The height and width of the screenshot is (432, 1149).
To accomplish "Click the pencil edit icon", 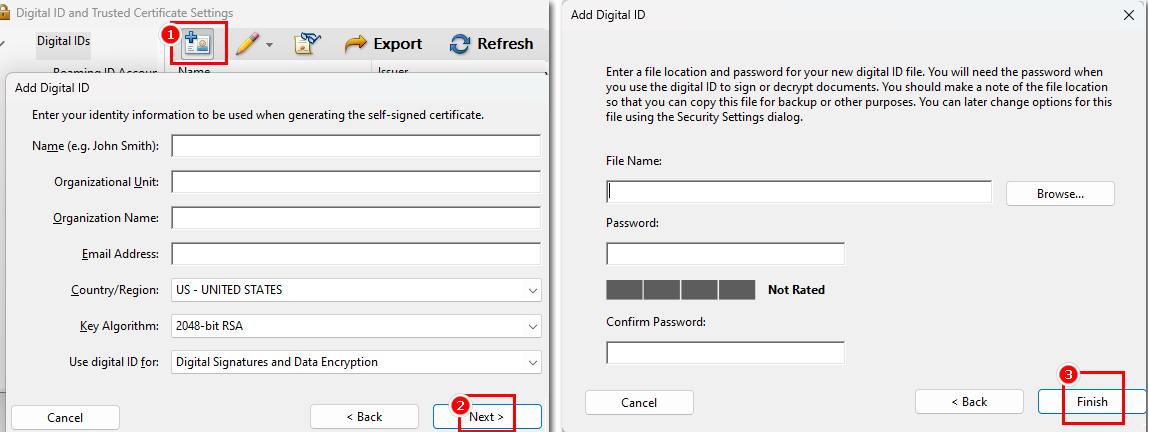I will click(248, 44).
